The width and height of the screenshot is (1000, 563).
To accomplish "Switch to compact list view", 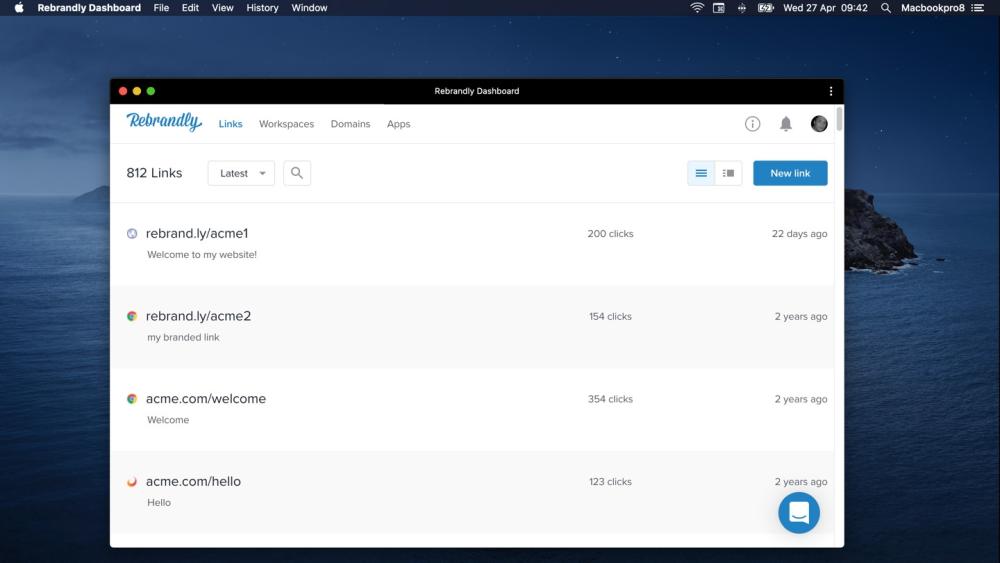I will click(701, 173).
